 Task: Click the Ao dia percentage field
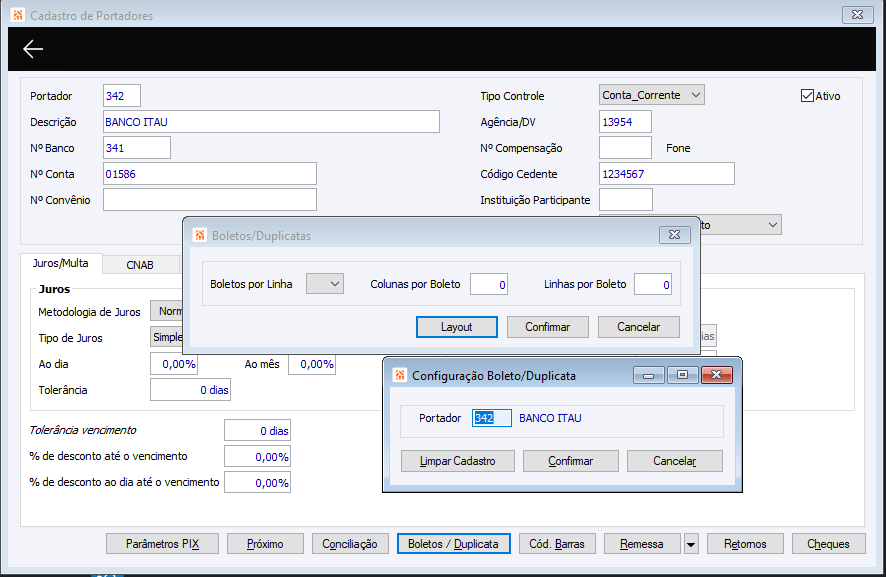tap(174, 363)
